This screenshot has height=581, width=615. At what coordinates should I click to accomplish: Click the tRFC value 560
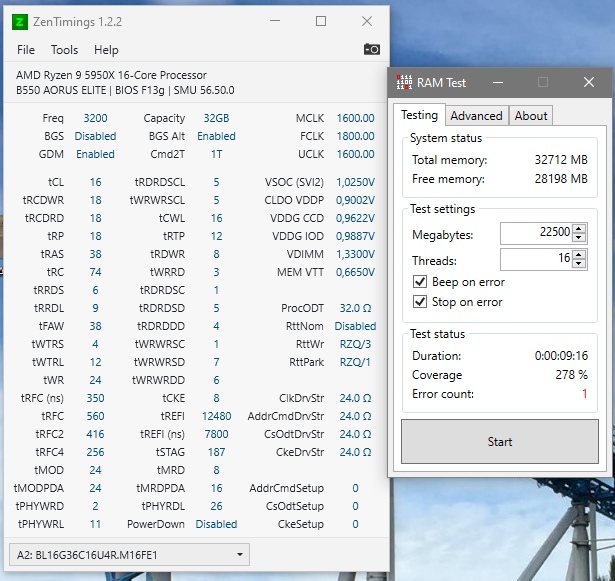tap(95, 416)
